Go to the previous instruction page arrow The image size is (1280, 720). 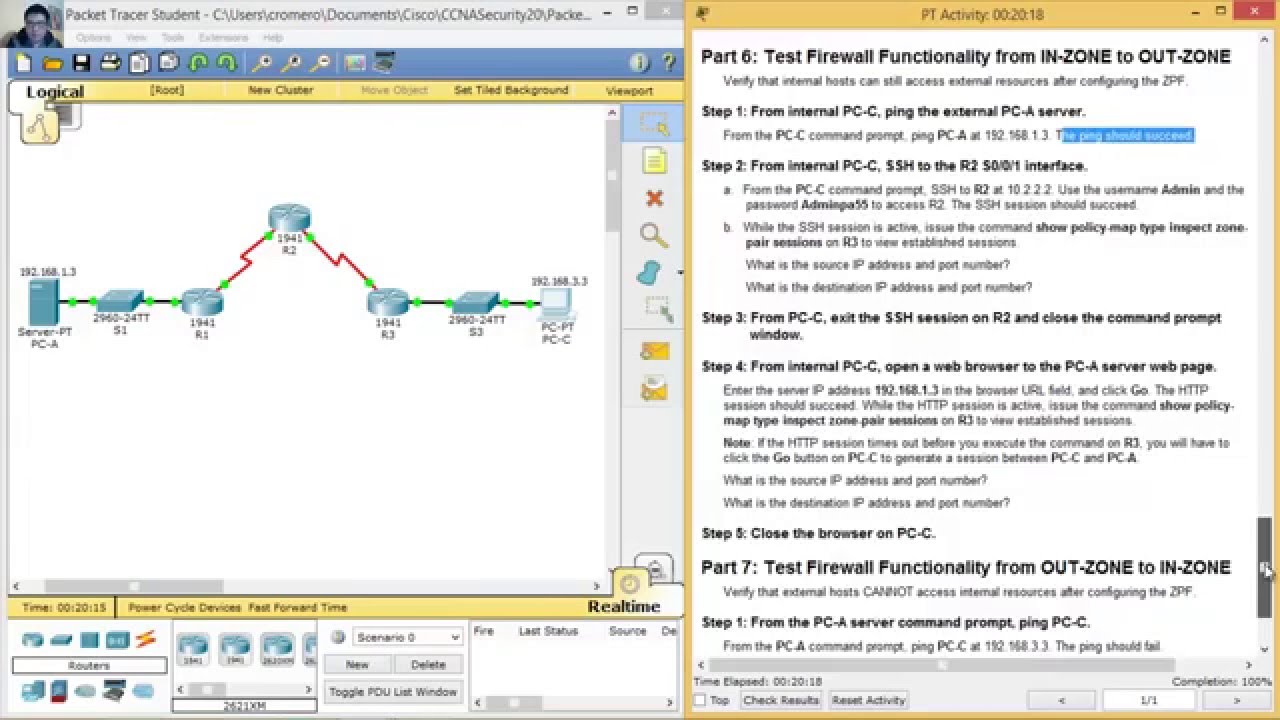(1062, 700)
